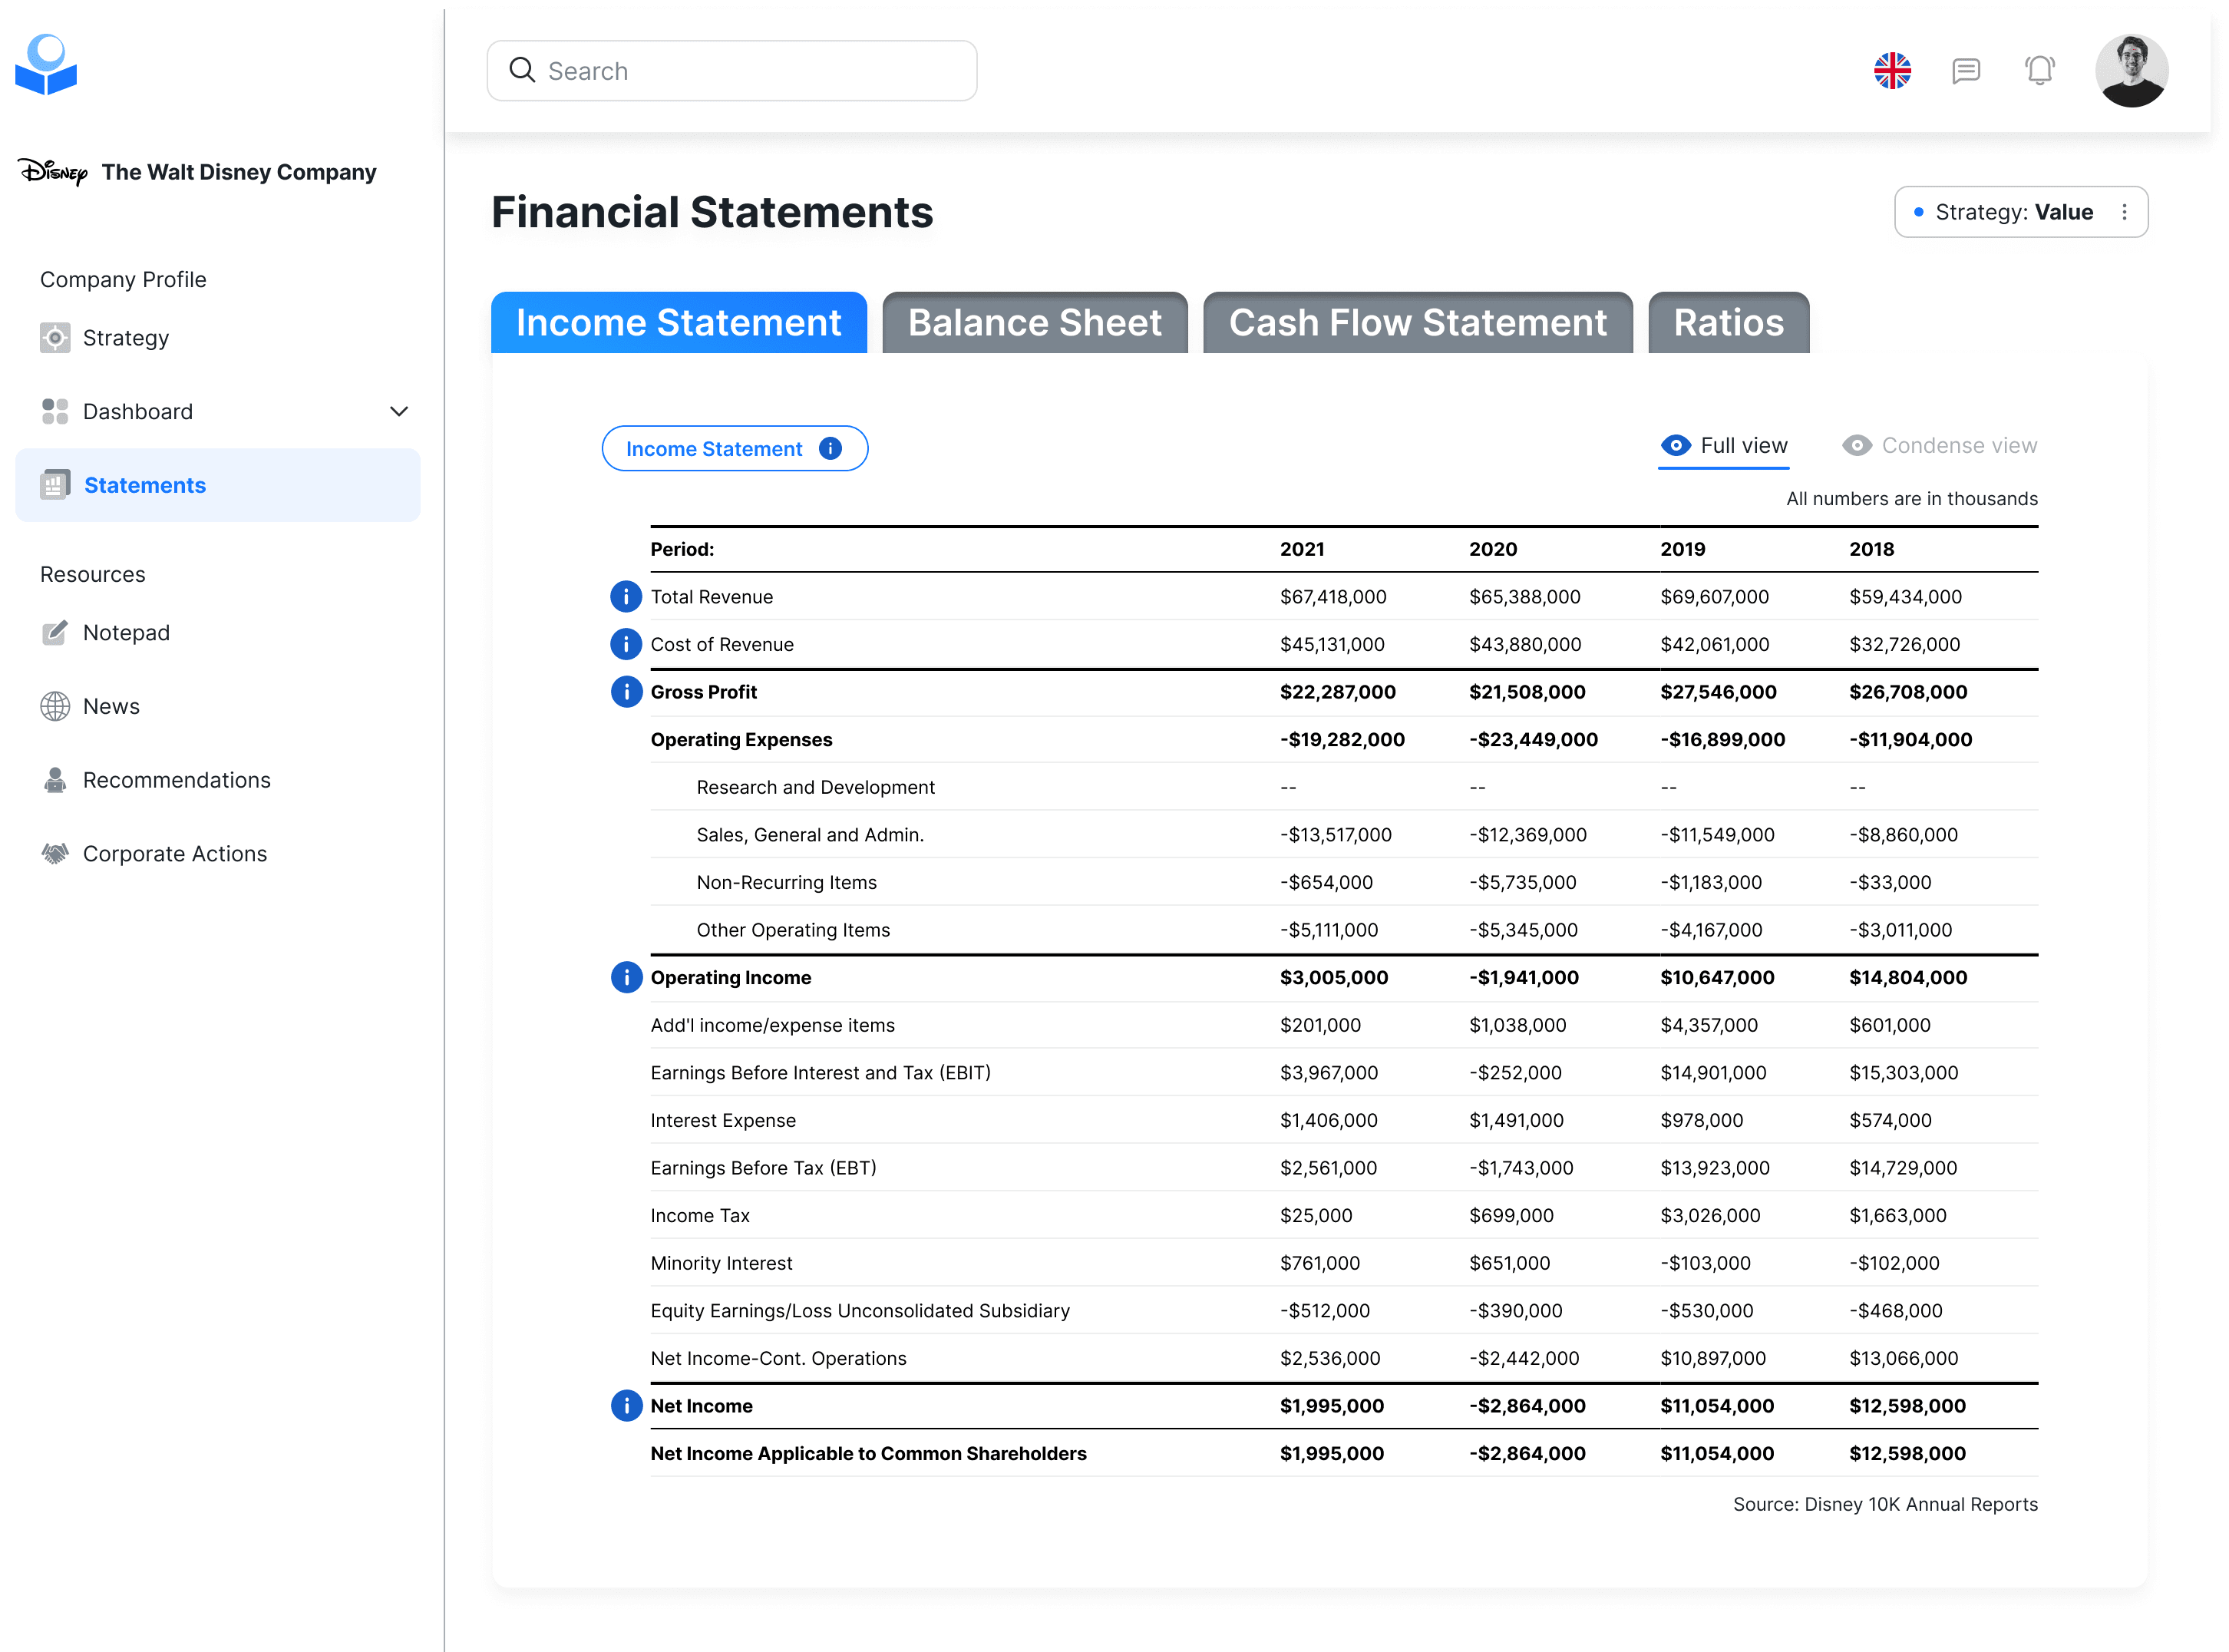
Task: Open Corporate Actions in the sidebar
Action: (x=218, y=854)
